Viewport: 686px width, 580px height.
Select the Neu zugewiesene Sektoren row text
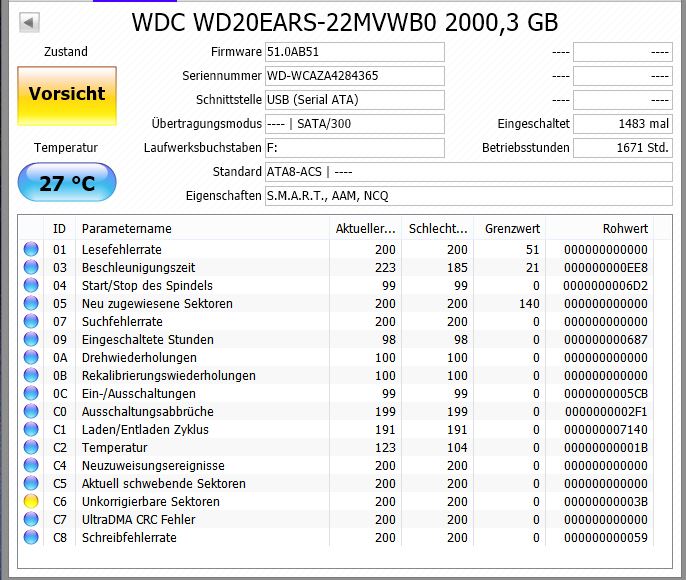click(157, 304)
